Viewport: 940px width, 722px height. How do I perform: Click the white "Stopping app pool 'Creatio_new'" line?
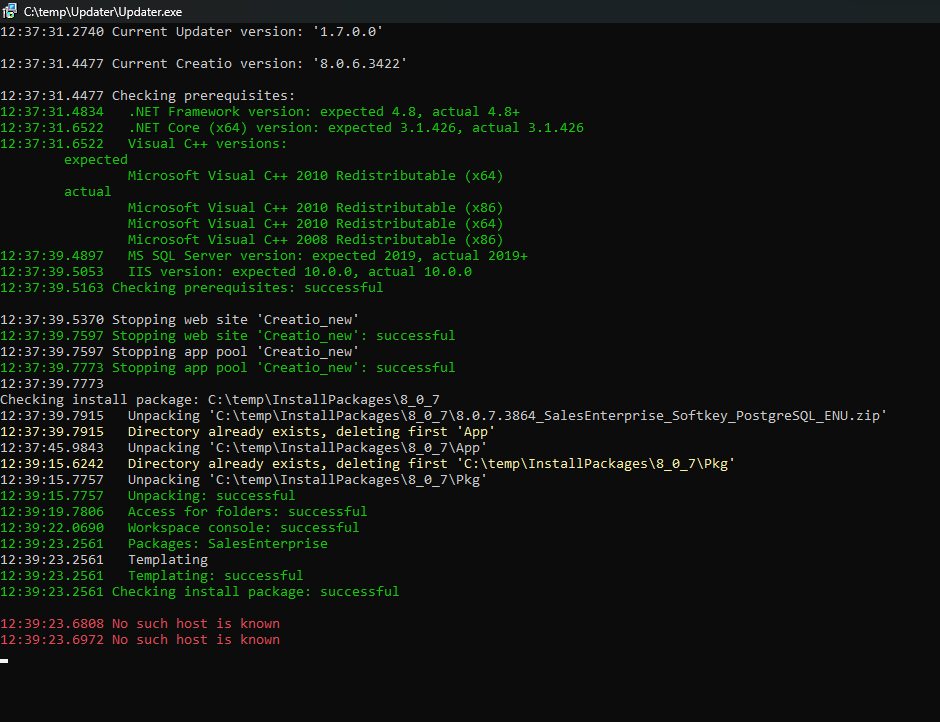[179, 351]
